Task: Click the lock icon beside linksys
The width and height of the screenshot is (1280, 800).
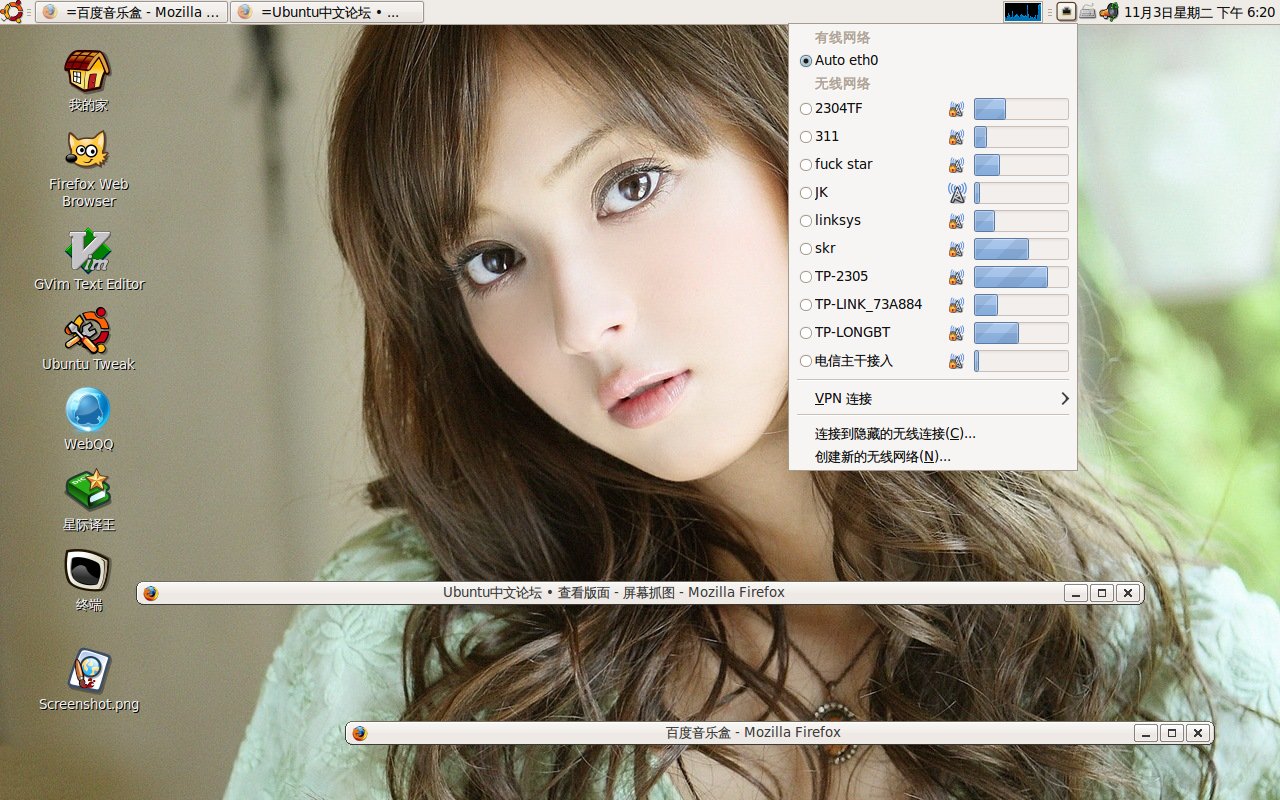Action: coord(957,221)
